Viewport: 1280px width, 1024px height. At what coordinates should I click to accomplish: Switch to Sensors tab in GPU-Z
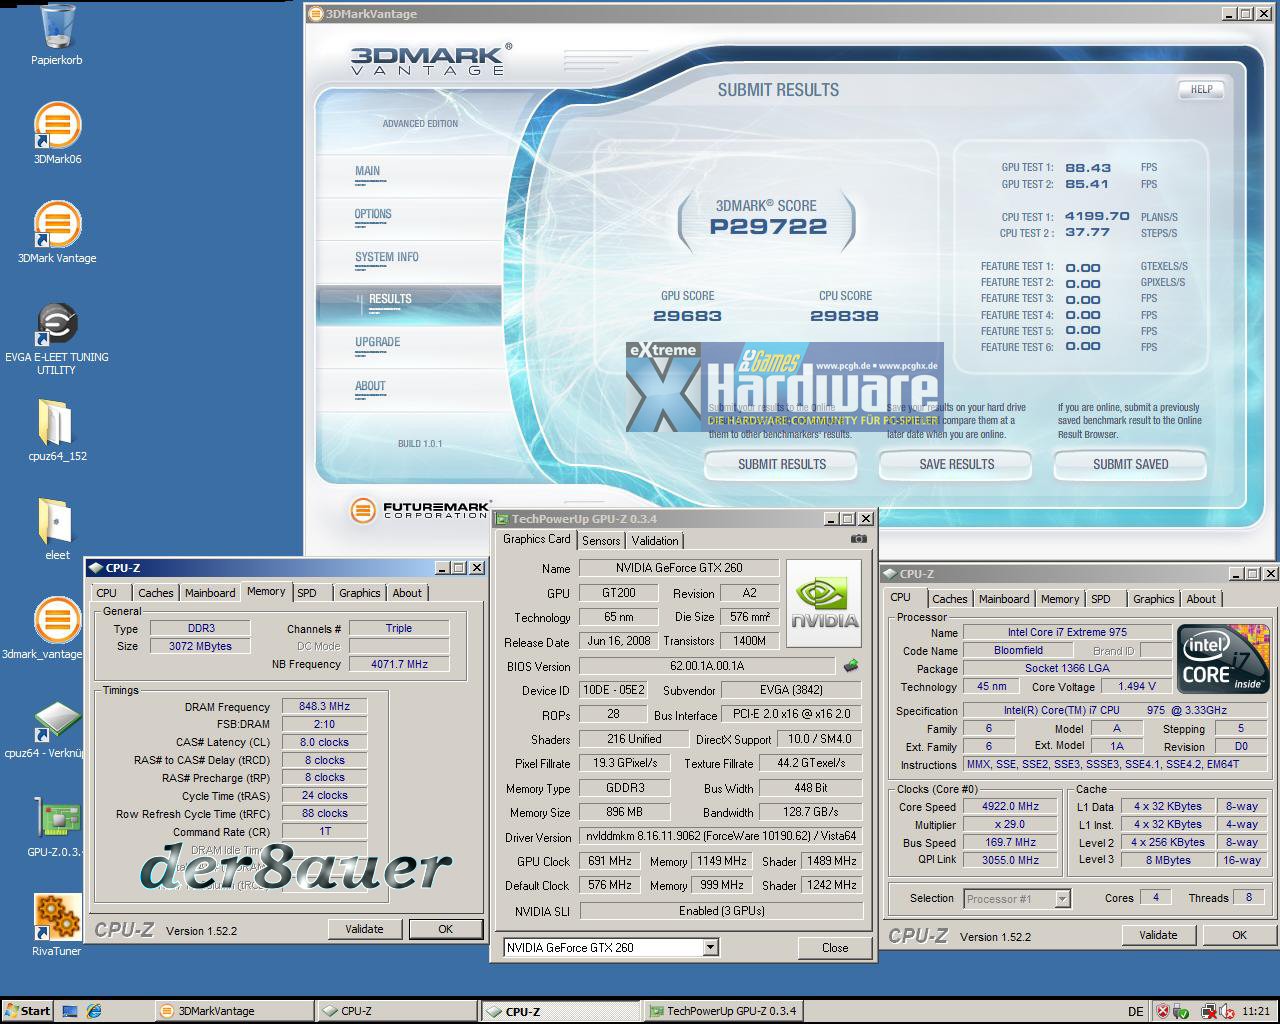[x=601, y=541]
